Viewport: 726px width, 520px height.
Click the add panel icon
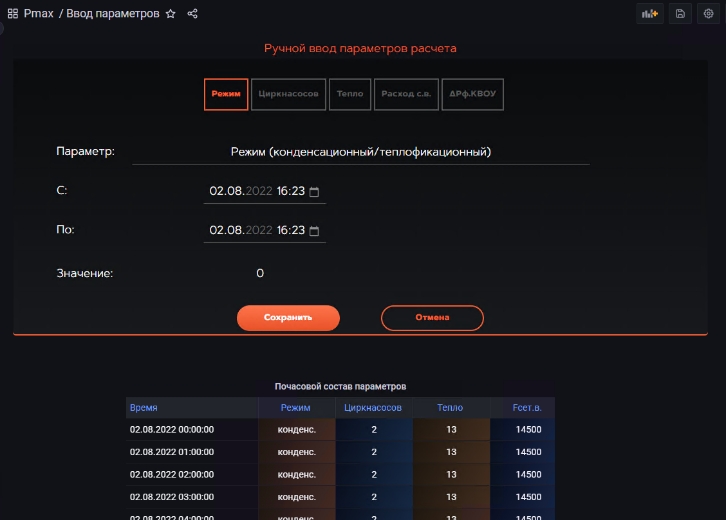650,14
